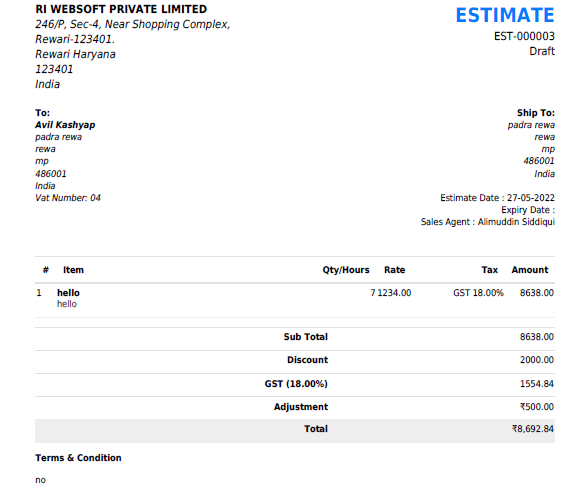Select estimate number EST-000003
This screenshot has height=499, width=574.
(x=524, y=36)
